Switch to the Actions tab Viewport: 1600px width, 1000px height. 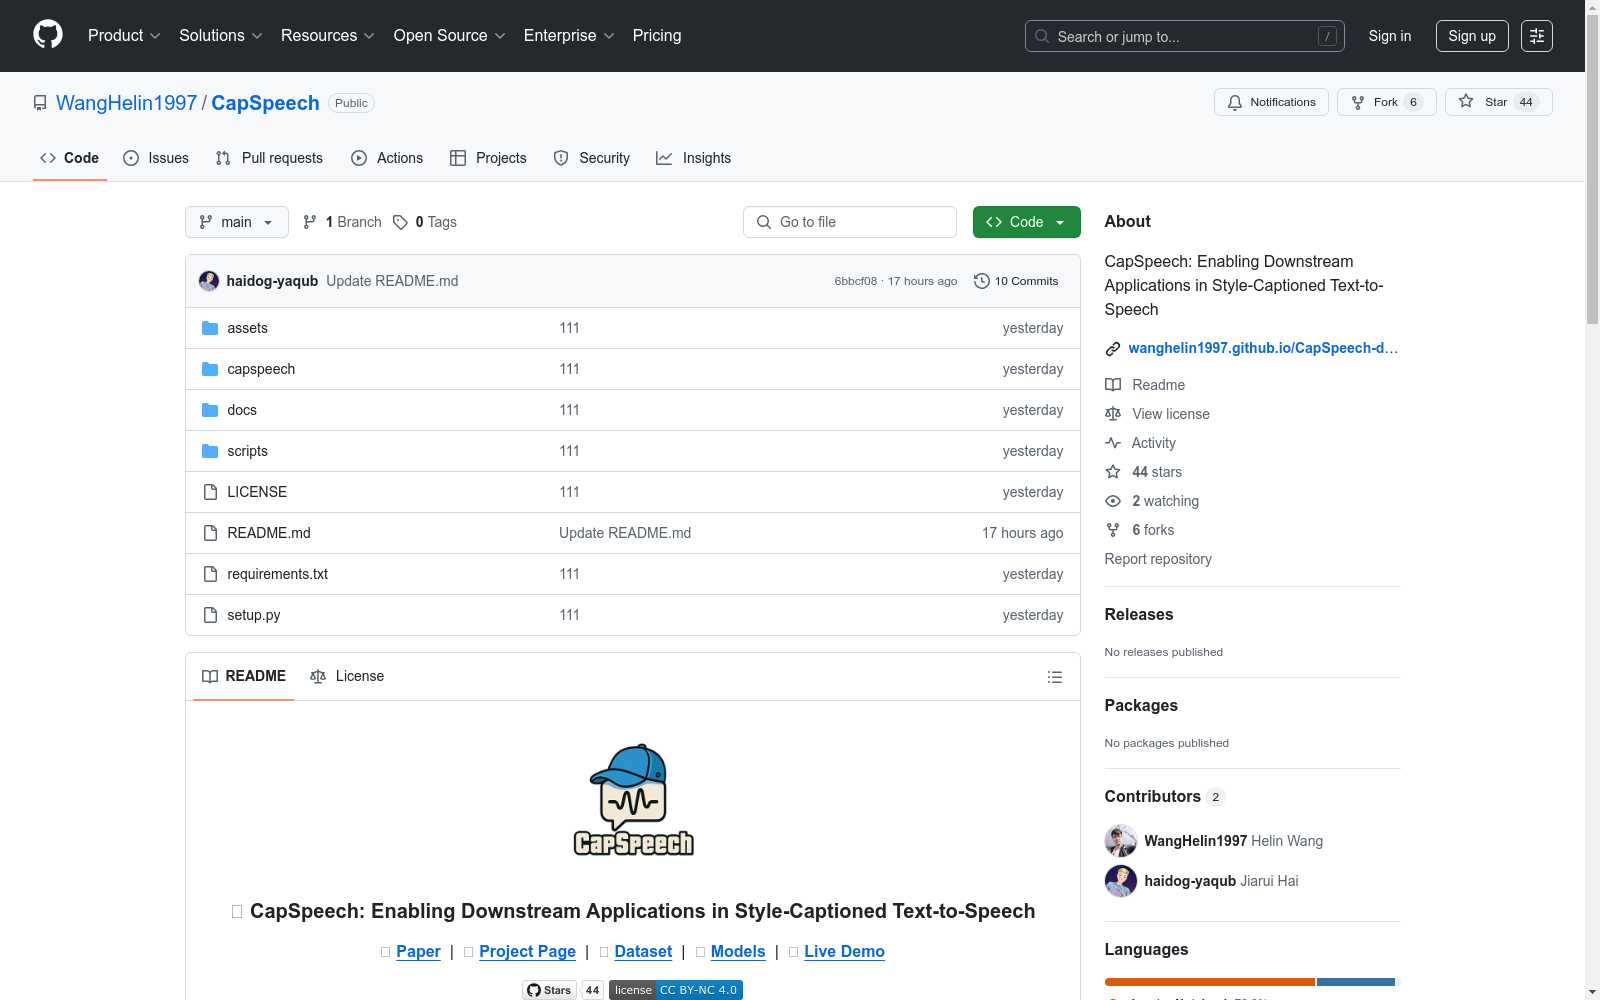click(x=387, y=158)
